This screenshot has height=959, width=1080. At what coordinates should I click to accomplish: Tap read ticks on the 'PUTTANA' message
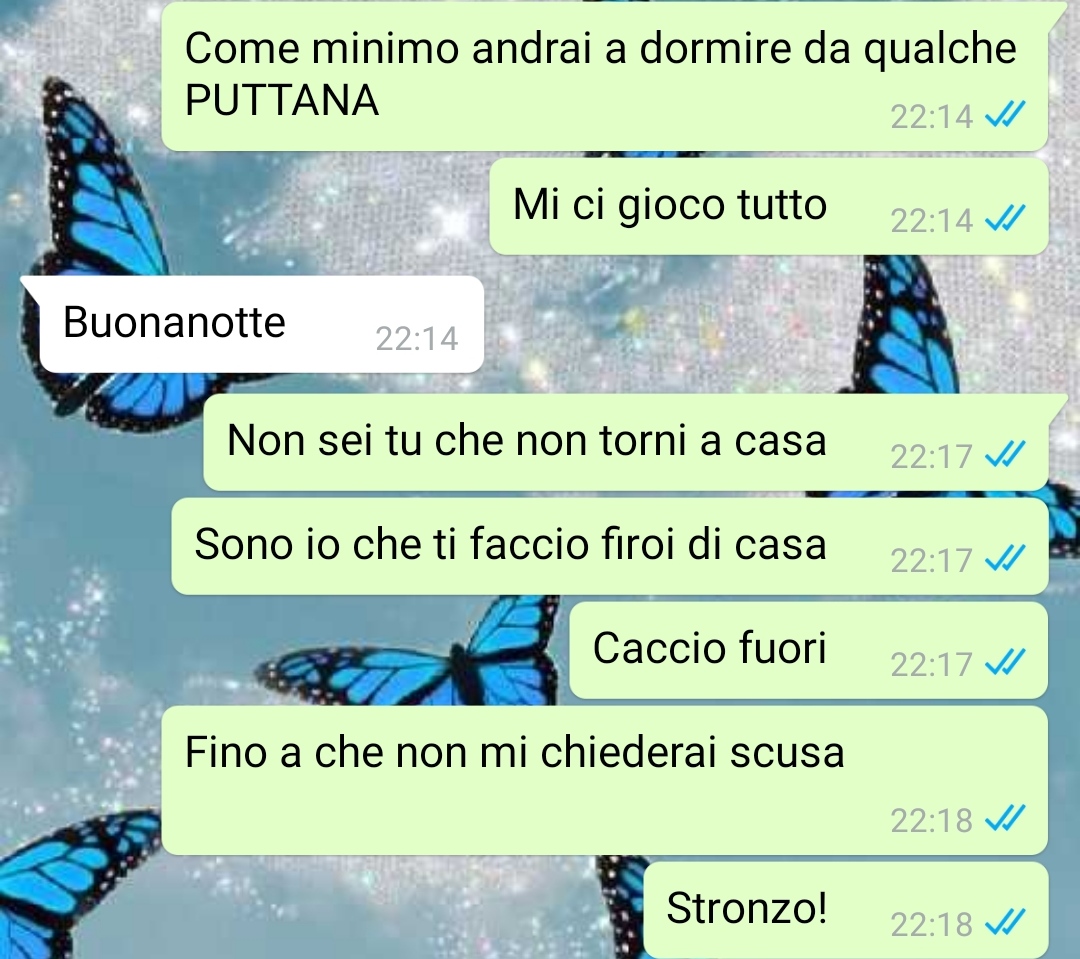click(1005, 114)
